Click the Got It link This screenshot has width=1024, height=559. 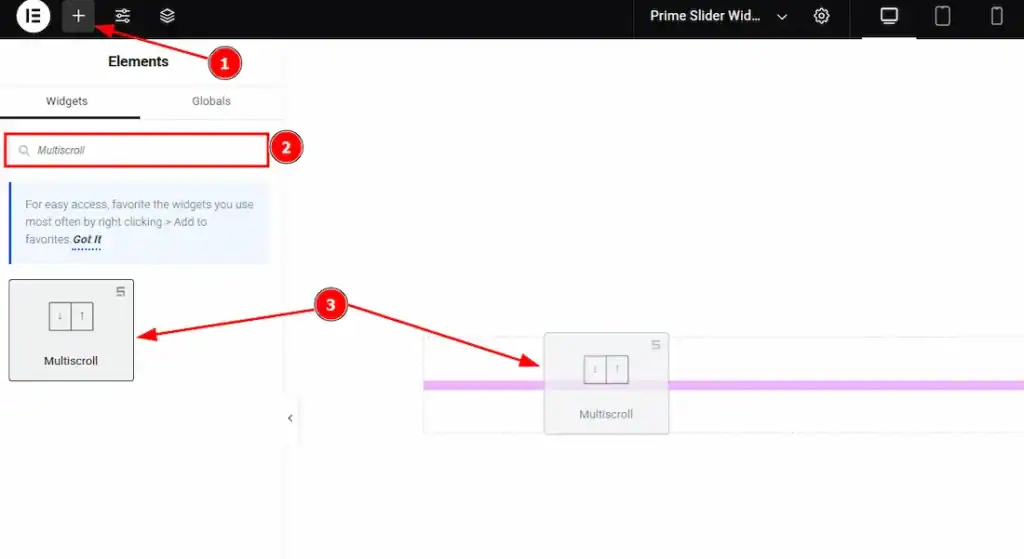click(x=87, y=240)
